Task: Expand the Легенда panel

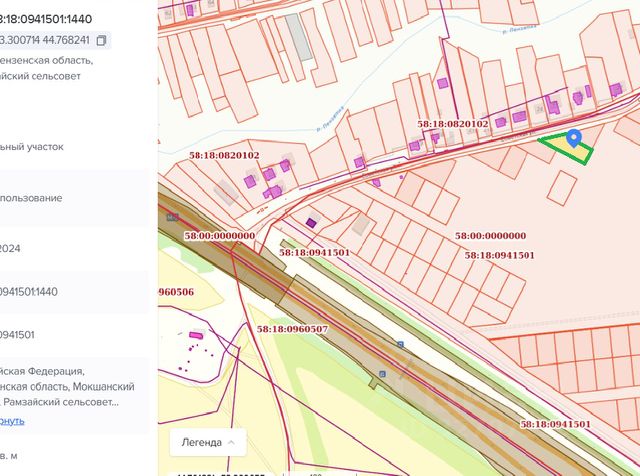Action: (x=208, y=441)
